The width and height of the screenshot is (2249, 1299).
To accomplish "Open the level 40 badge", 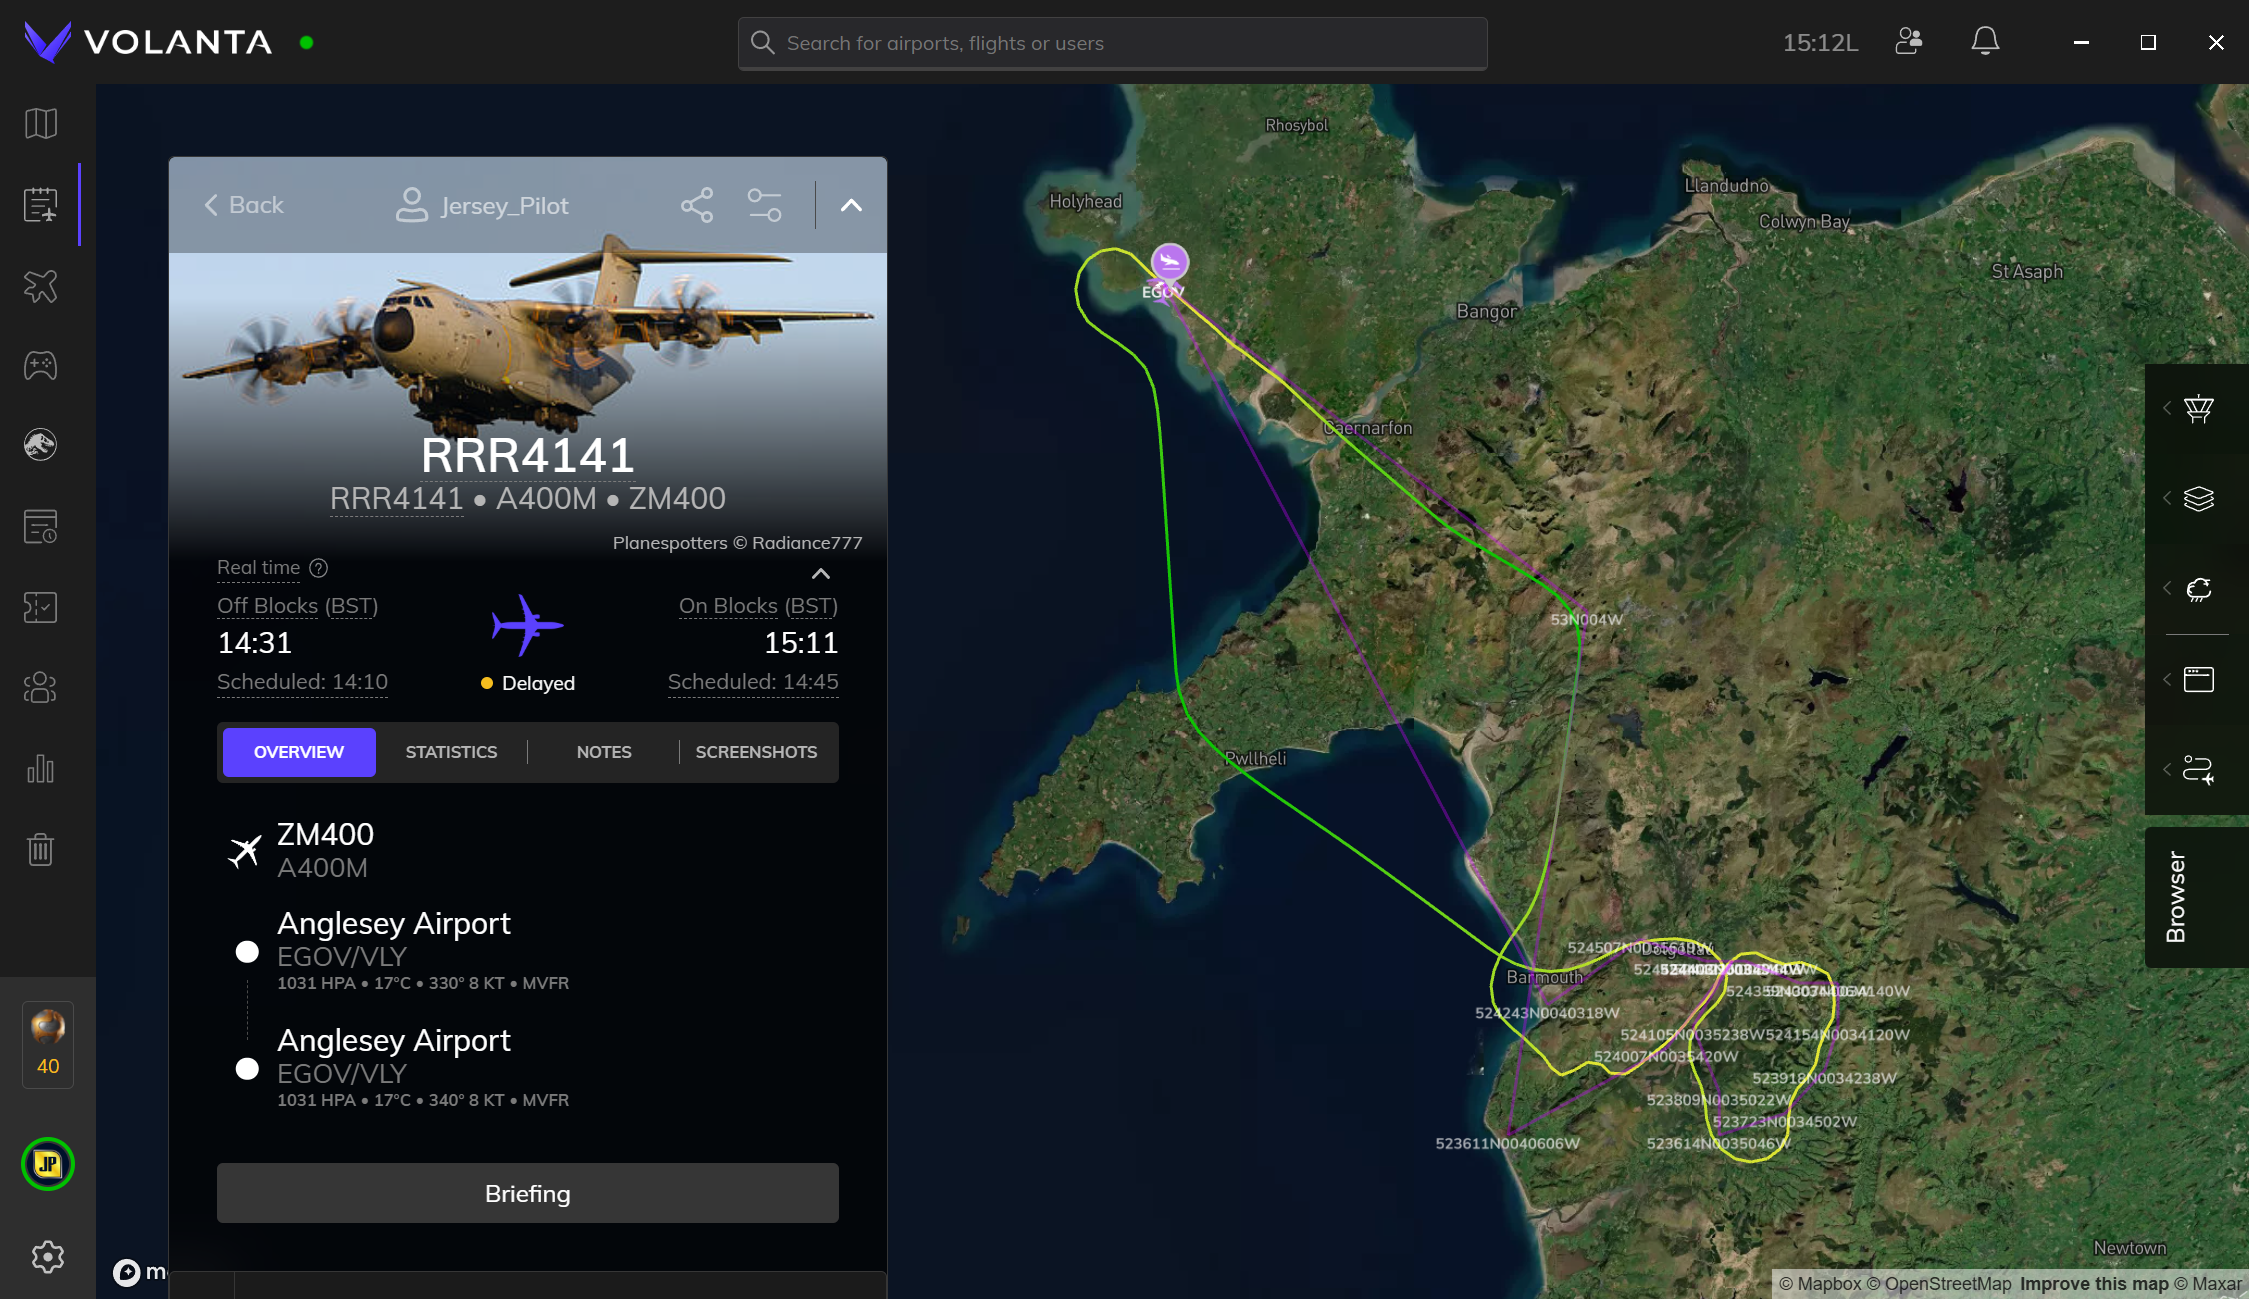I will coord(48,1044).
